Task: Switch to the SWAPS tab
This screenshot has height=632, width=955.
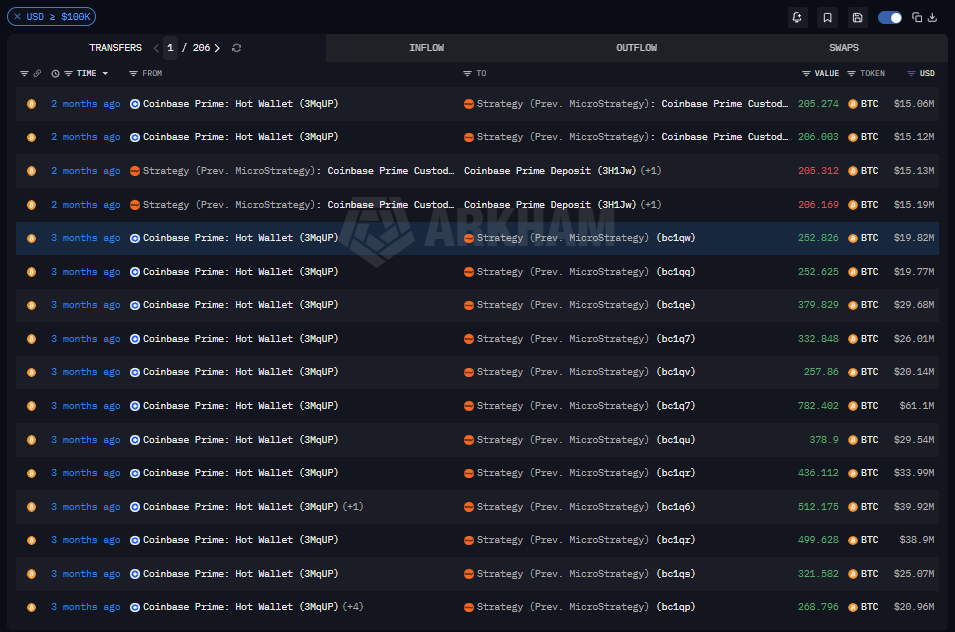Action: tap(844, 47)
